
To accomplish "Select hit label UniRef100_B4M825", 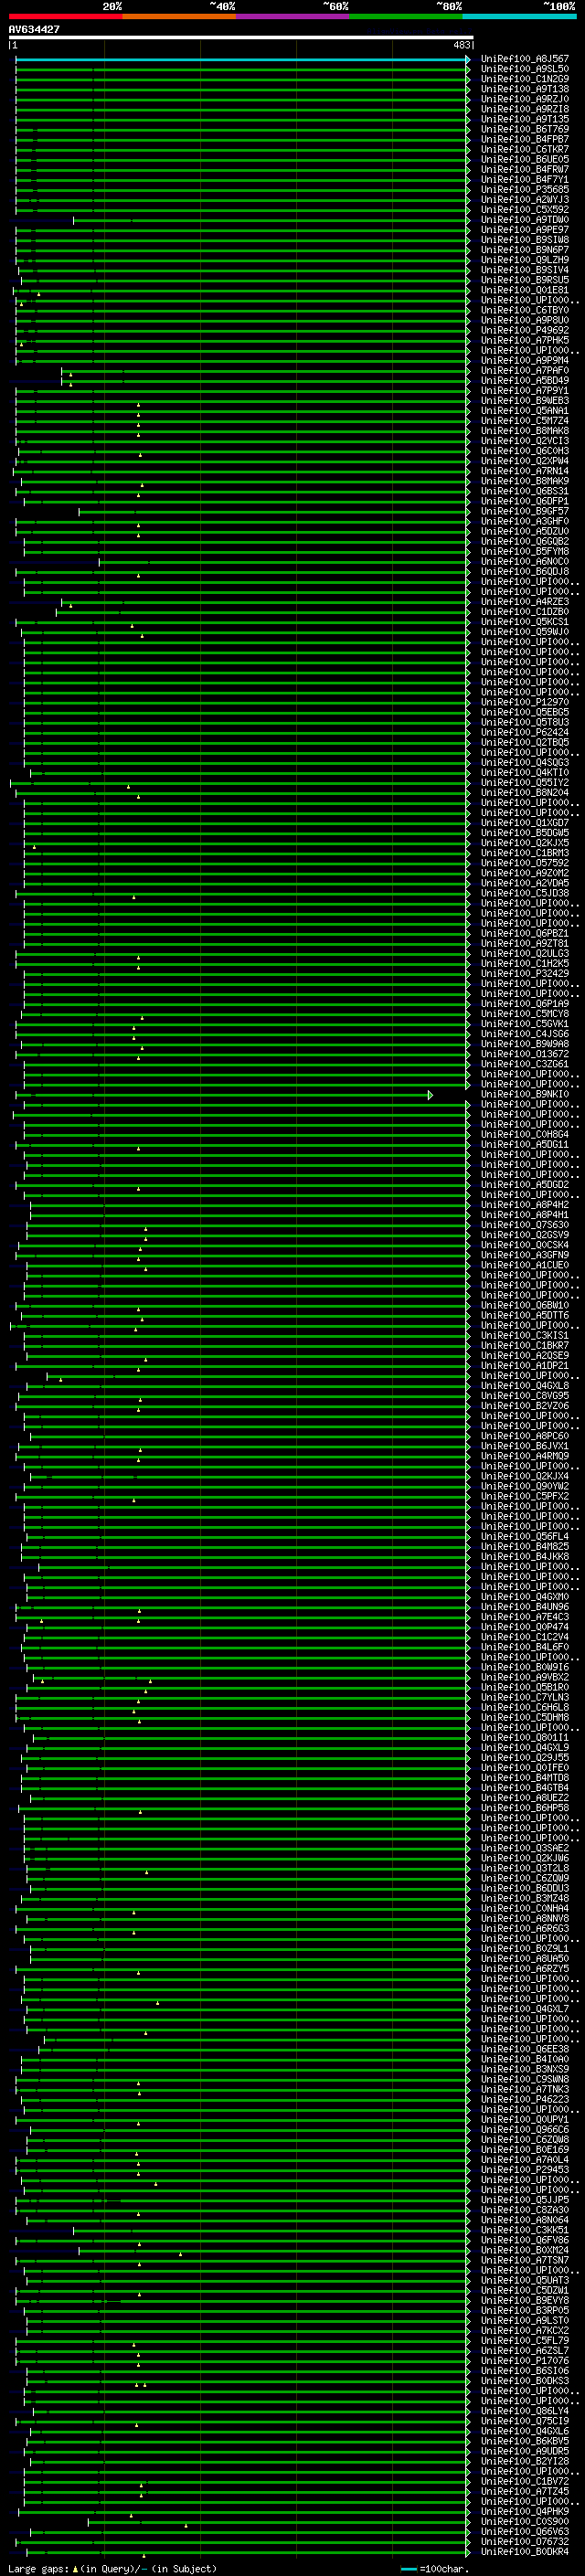I will pyautogui.click(x=525, y=1546).
